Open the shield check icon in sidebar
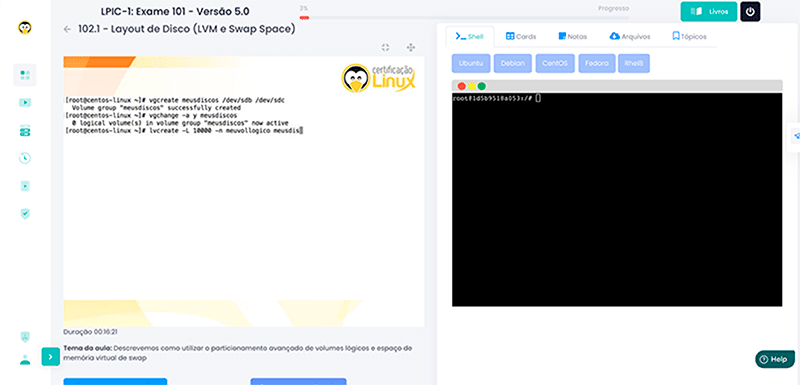This screenshot has width=800, height=385. pos(24,214)
